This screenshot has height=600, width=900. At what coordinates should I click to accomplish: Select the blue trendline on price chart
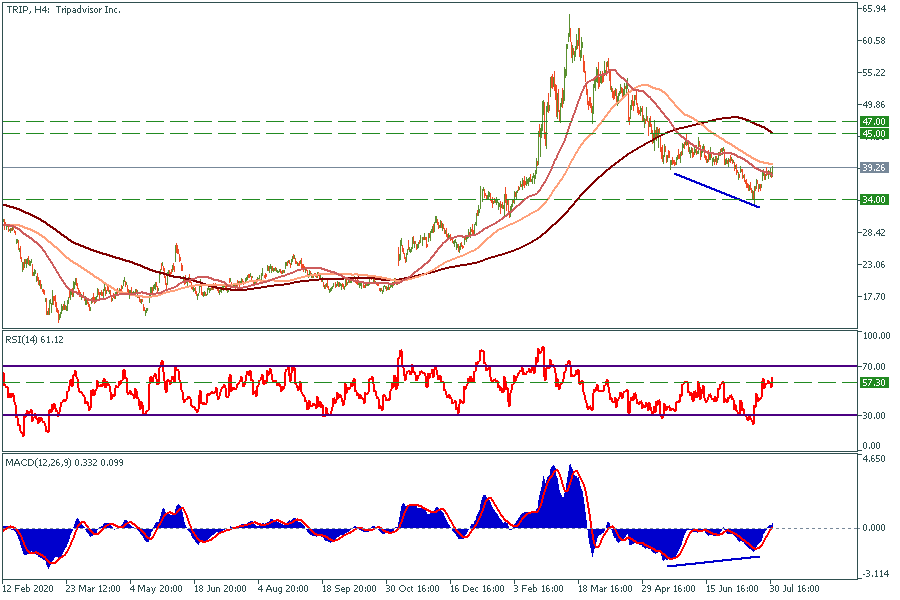[x=716, y=190]
